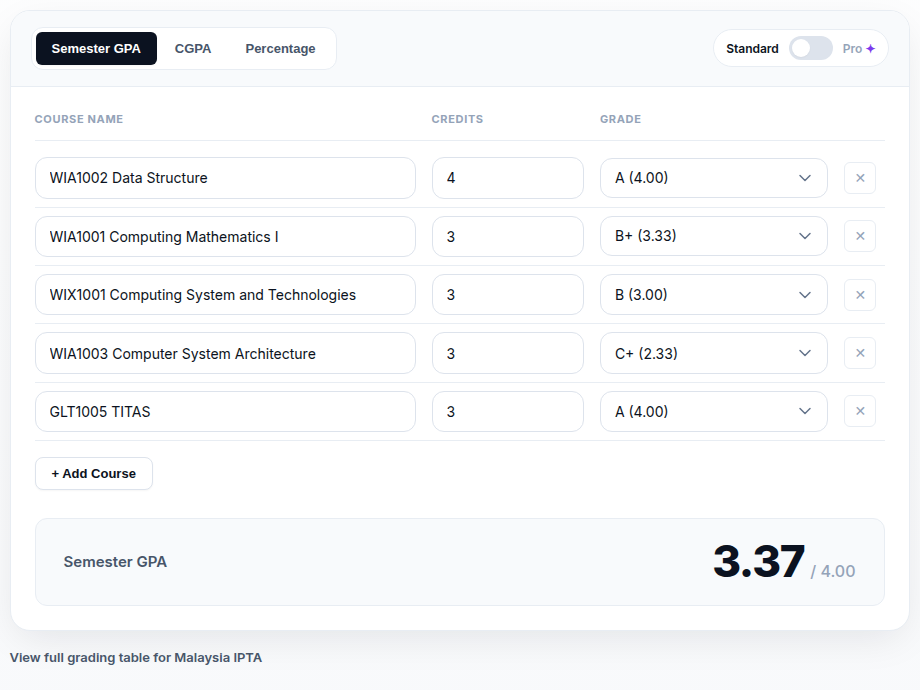Click the 3.37 semester GPA result
This screenshot has height=690, width=920.
pyautogui.click(x=759, y=562)
